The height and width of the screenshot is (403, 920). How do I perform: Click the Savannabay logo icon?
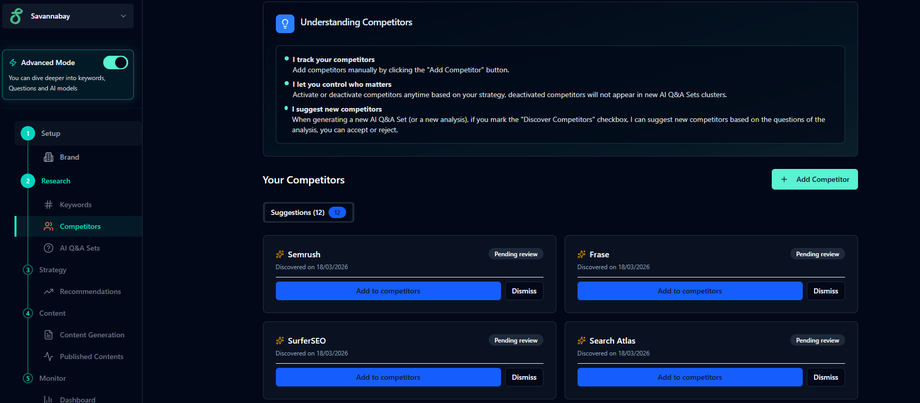coord(15,16)
